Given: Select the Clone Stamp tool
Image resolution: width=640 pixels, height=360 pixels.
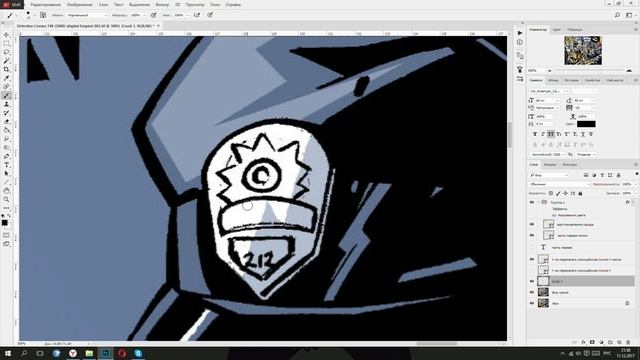Looking at the screenshot, I should 7,104.
